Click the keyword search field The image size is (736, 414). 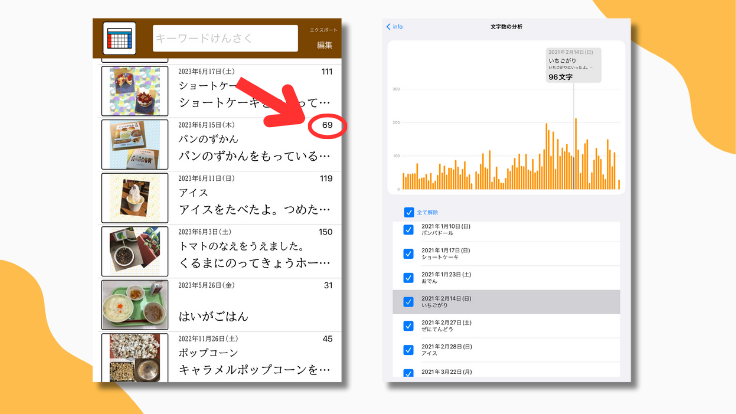225,37
